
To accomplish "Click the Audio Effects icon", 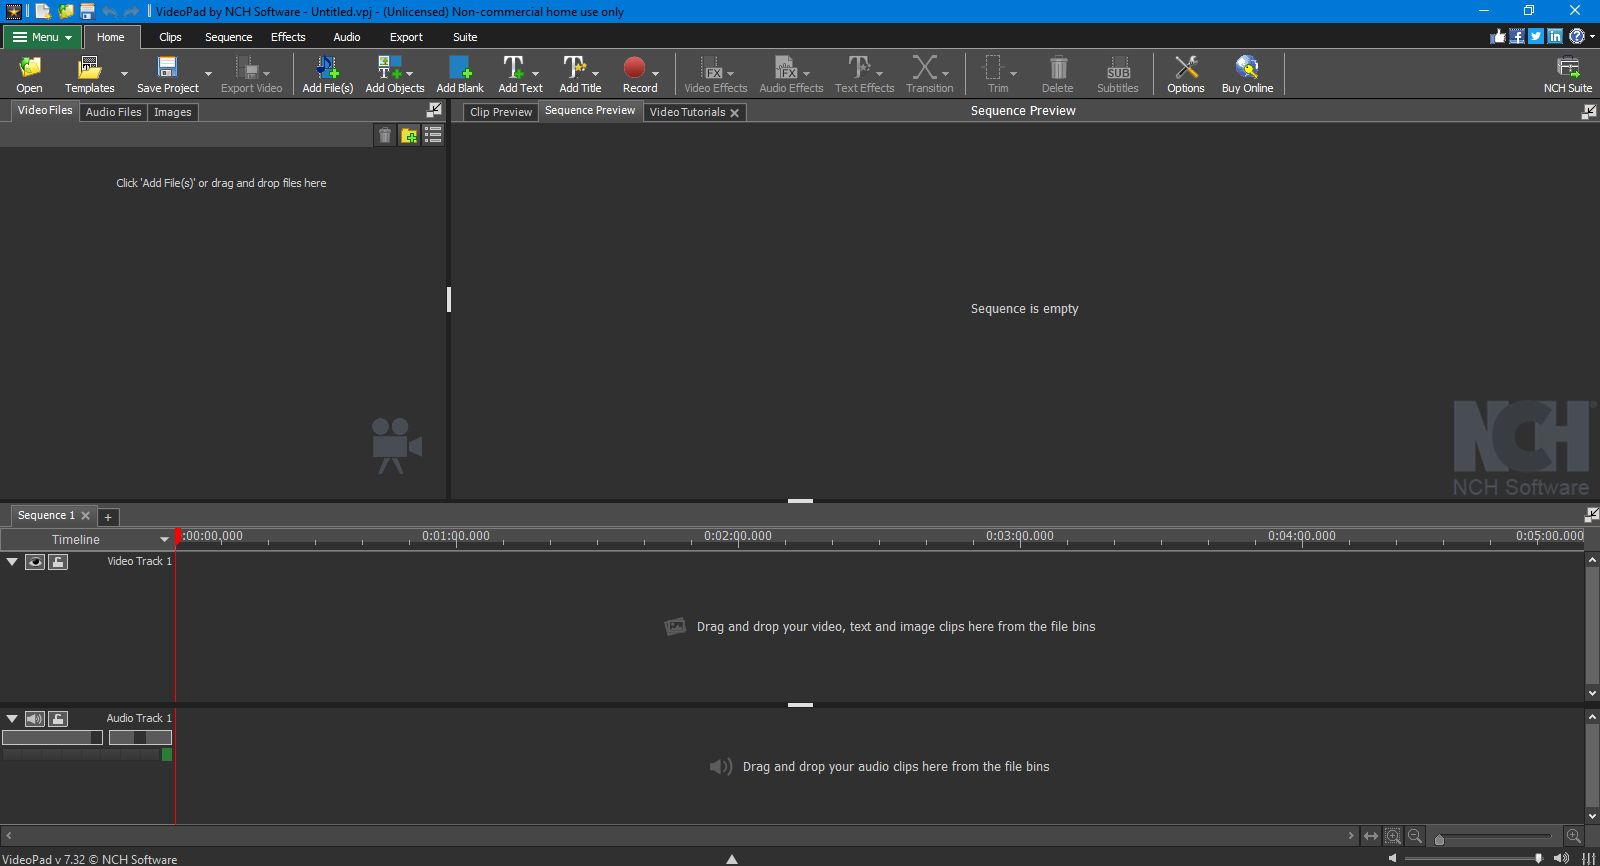I will [x=786, y=67].
